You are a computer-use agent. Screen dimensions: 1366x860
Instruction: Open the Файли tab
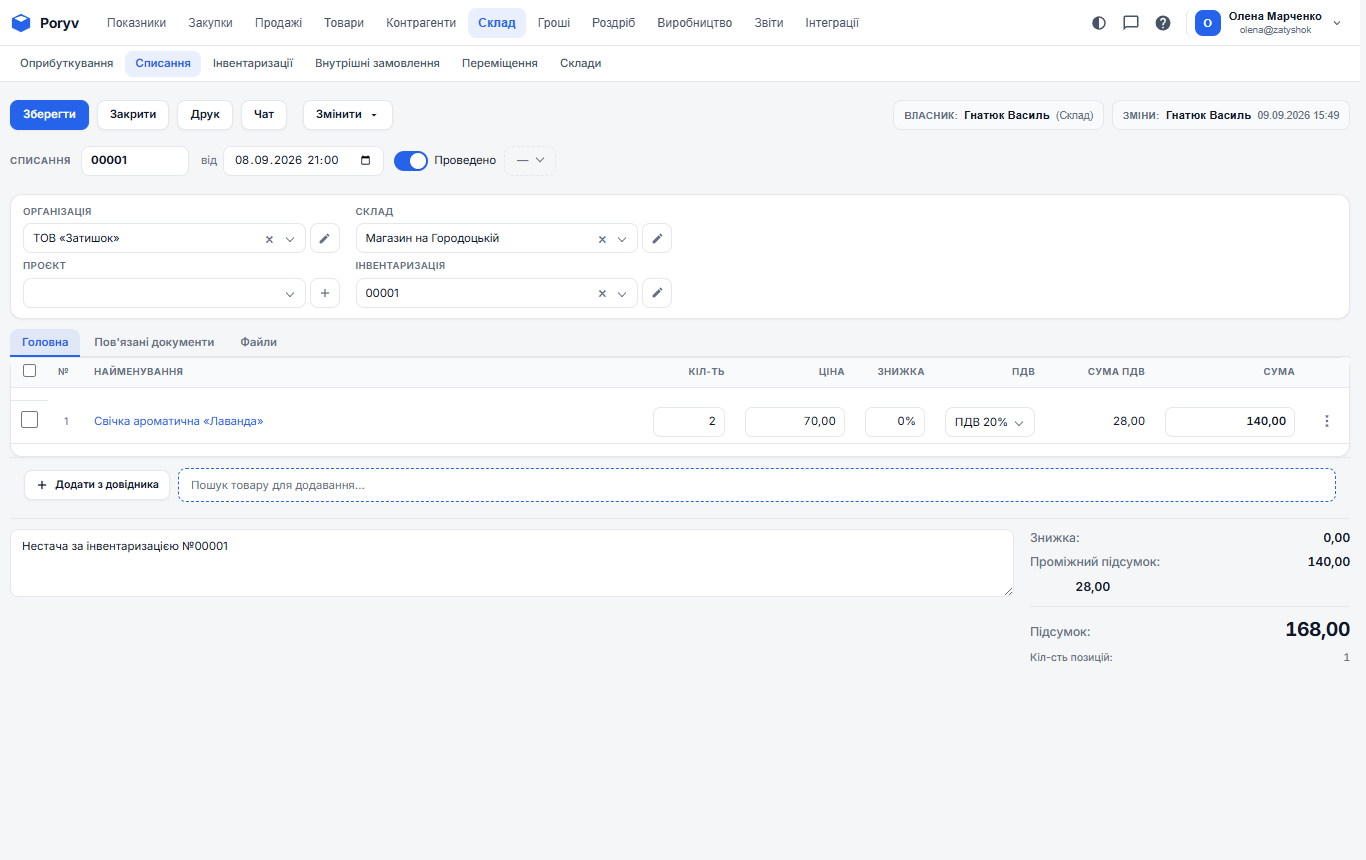tap(259, 342)
